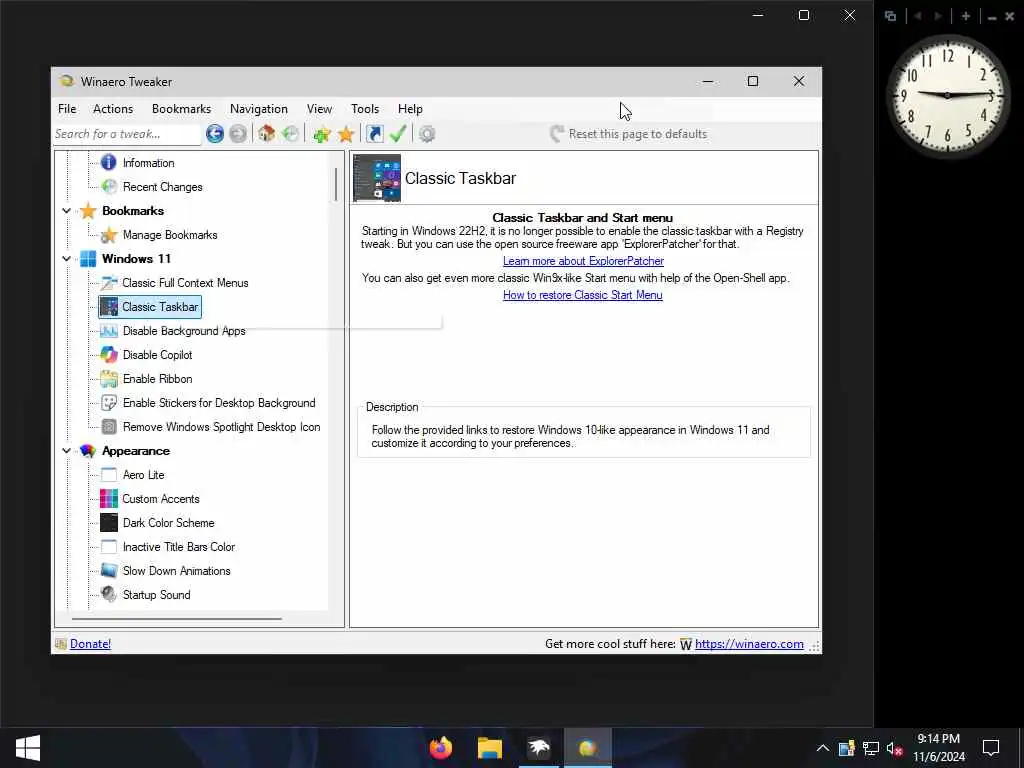Click the plus icon above the clock gadget

tap(966, 16)
